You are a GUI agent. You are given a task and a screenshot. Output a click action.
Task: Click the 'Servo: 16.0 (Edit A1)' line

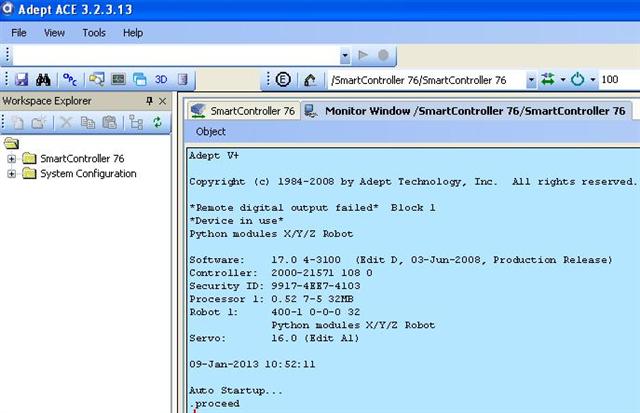[274, 338]
